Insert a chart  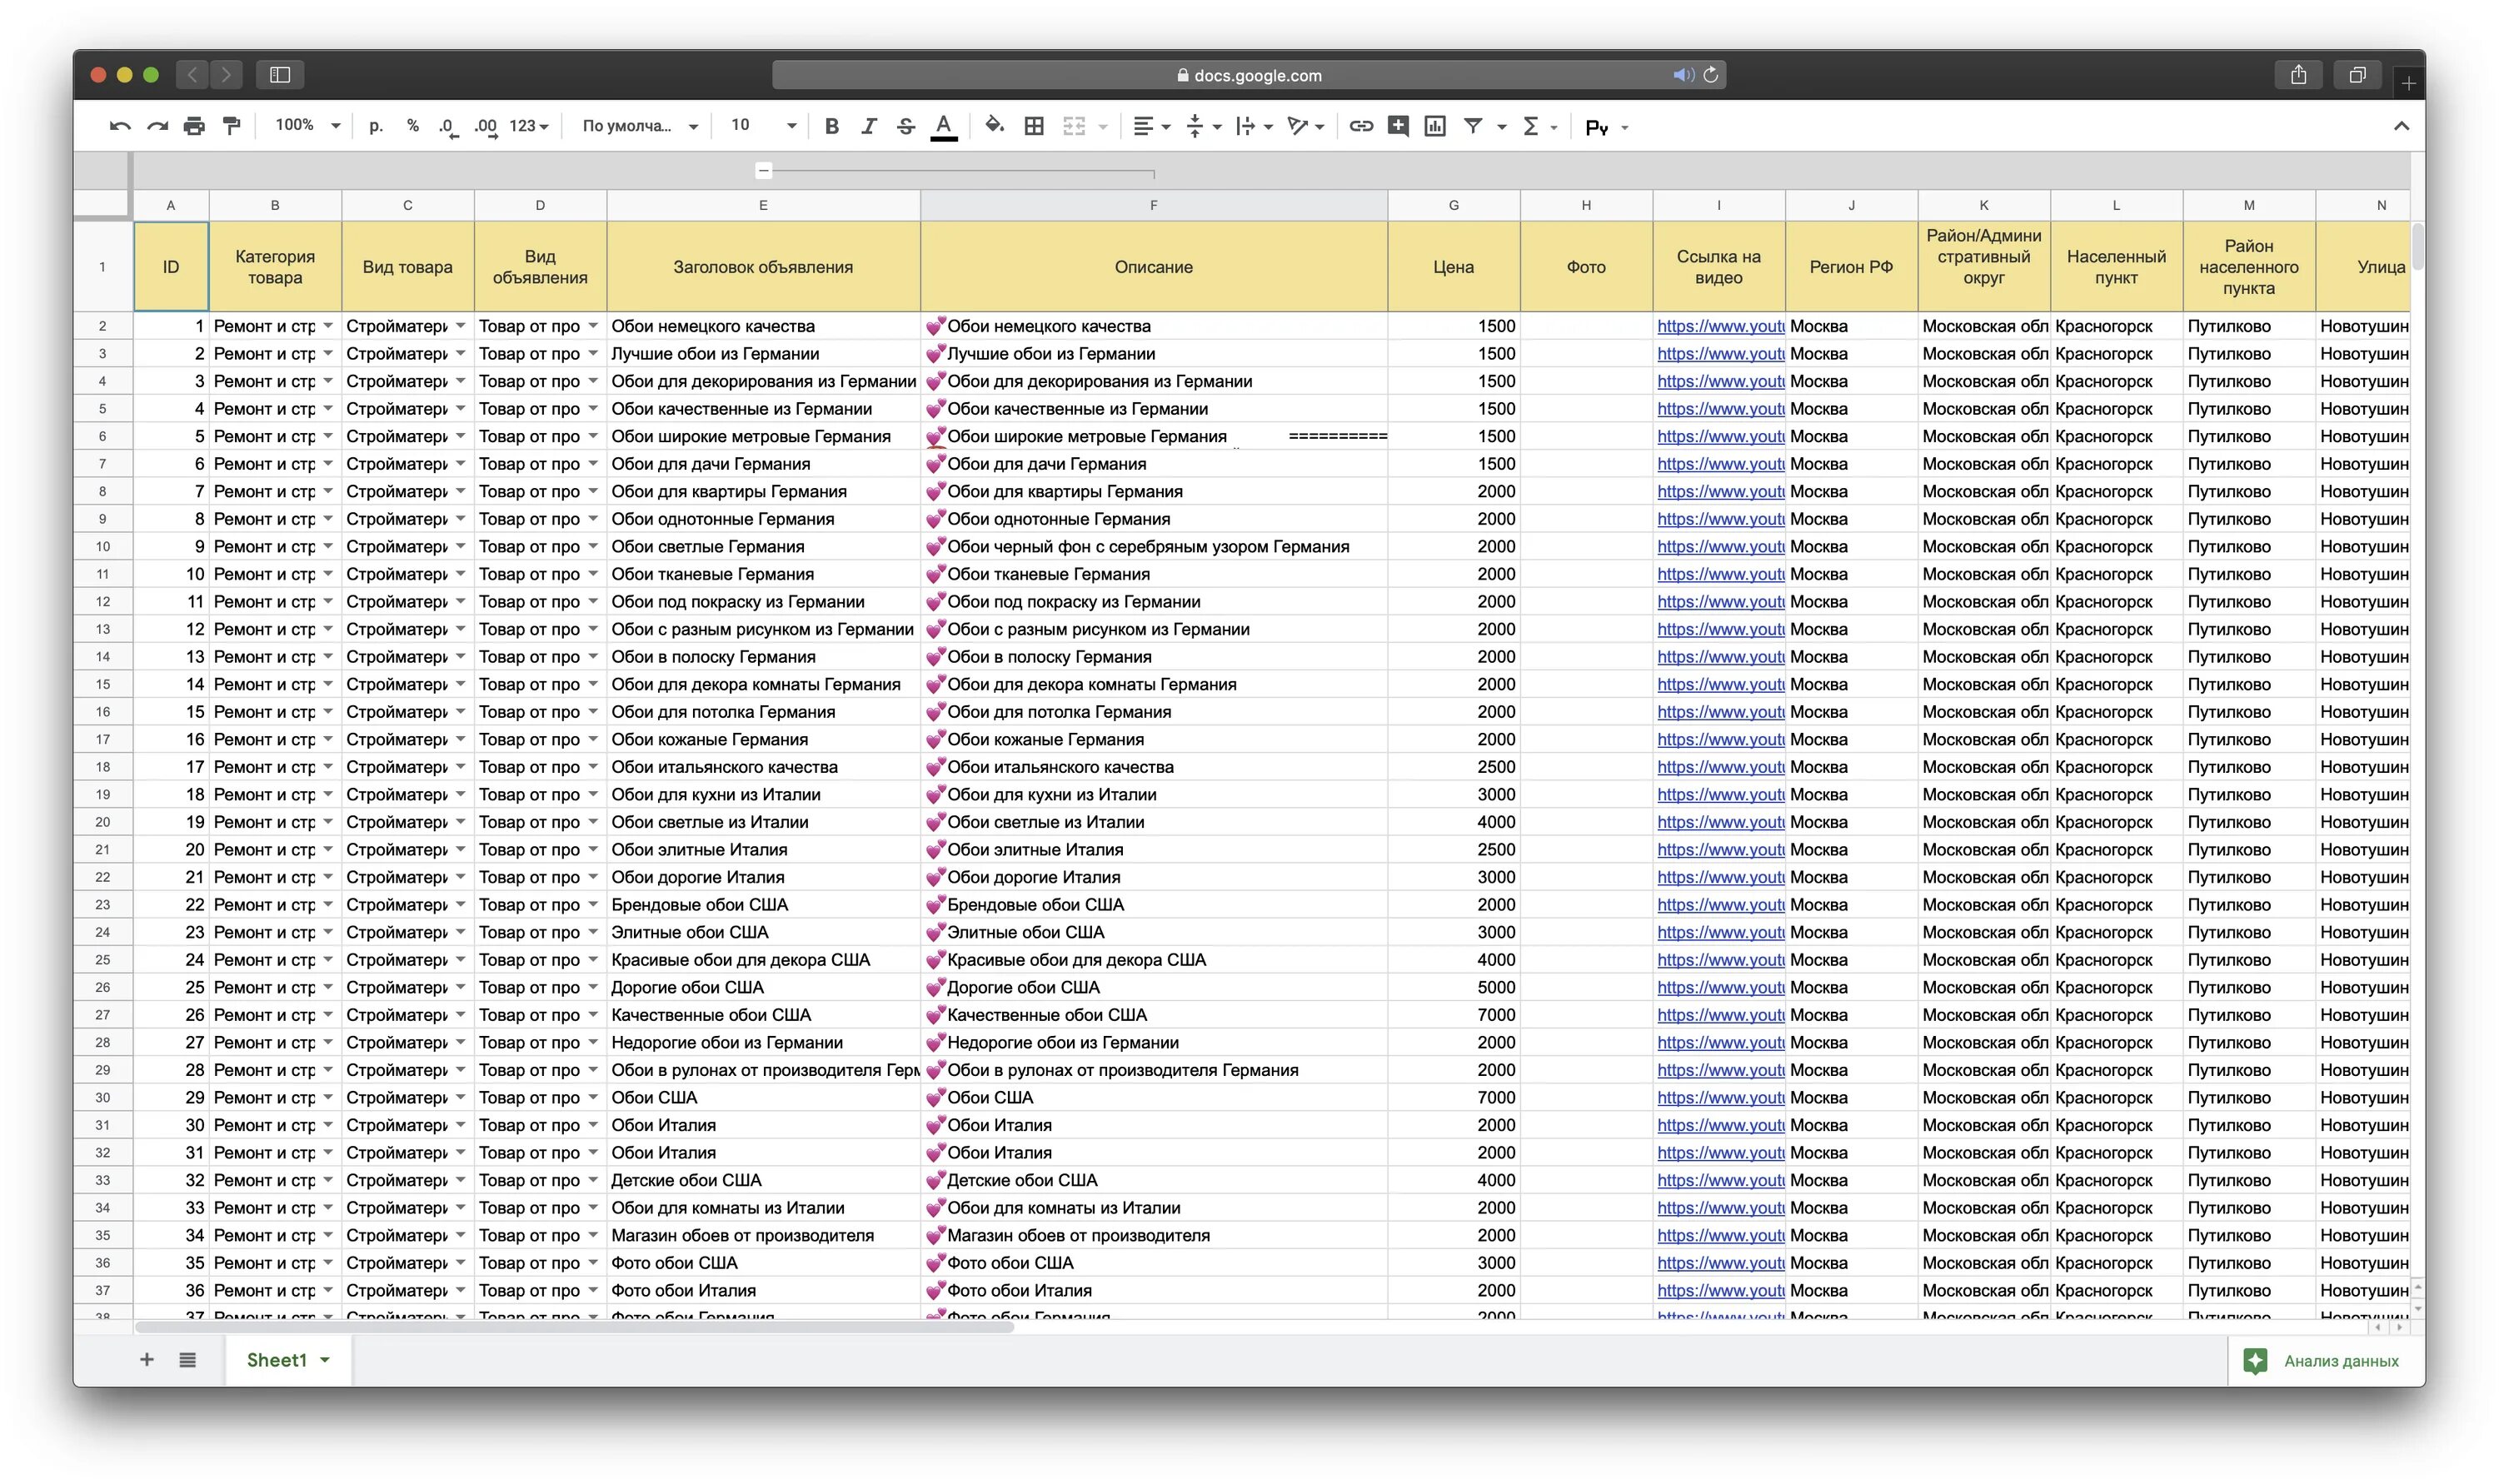click(1435, 126)
